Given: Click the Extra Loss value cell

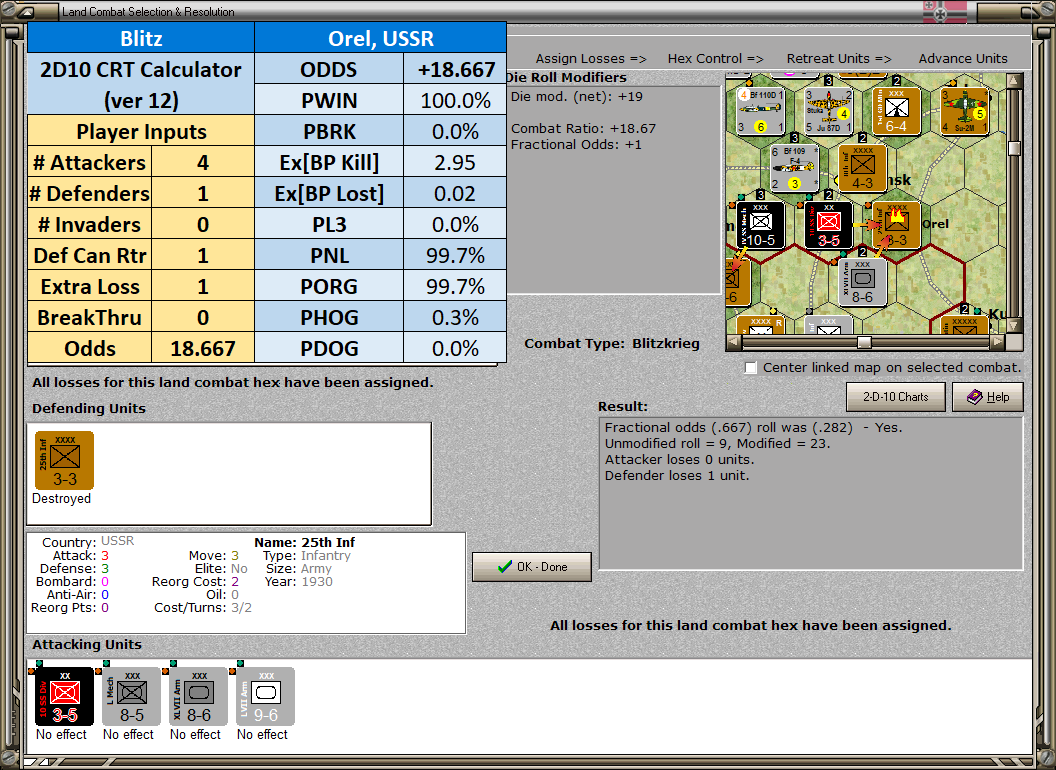Looking at the screenshot, I should [x=203, y=286].
